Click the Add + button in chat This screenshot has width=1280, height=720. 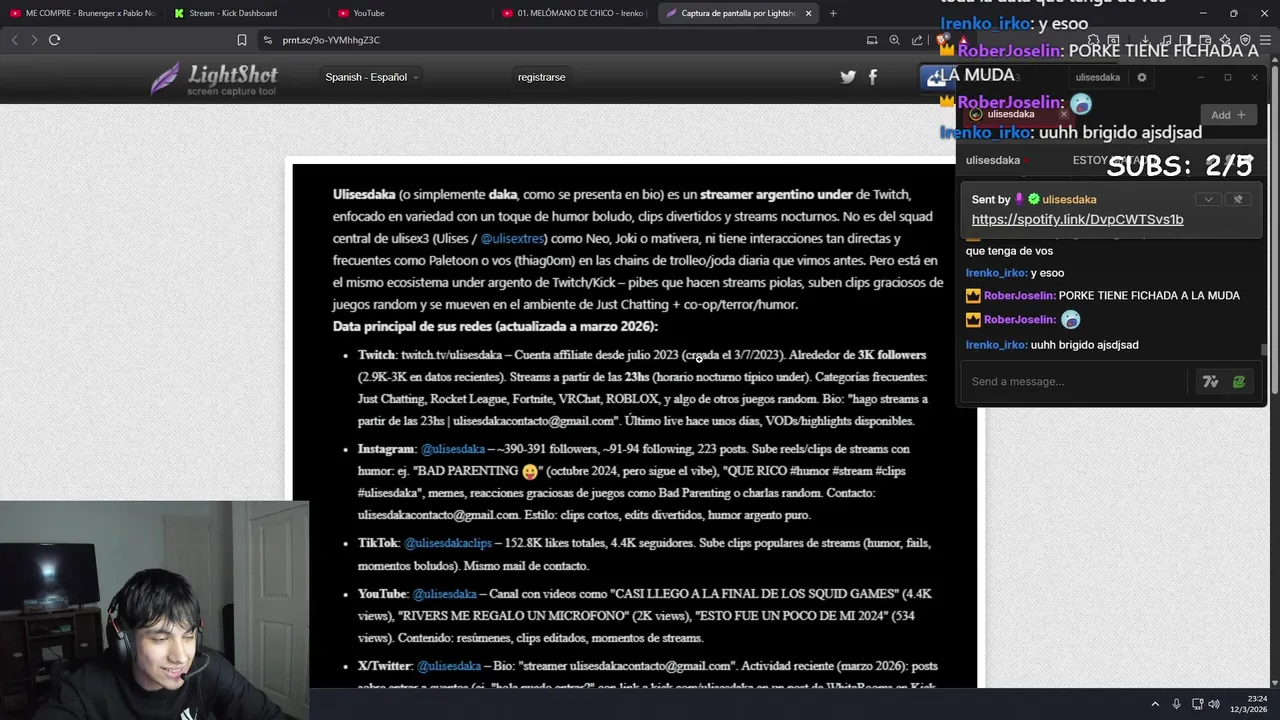click(x=1228, y=115)
